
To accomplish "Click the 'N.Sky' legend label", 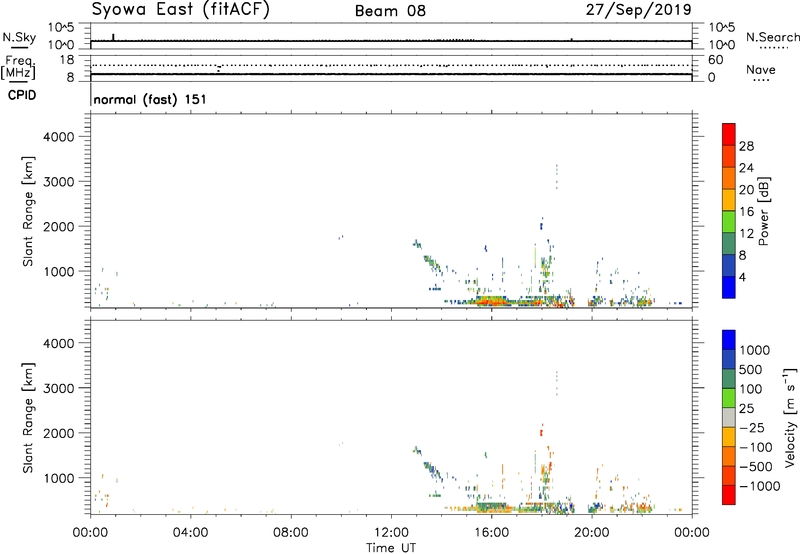I will point(19,37).
